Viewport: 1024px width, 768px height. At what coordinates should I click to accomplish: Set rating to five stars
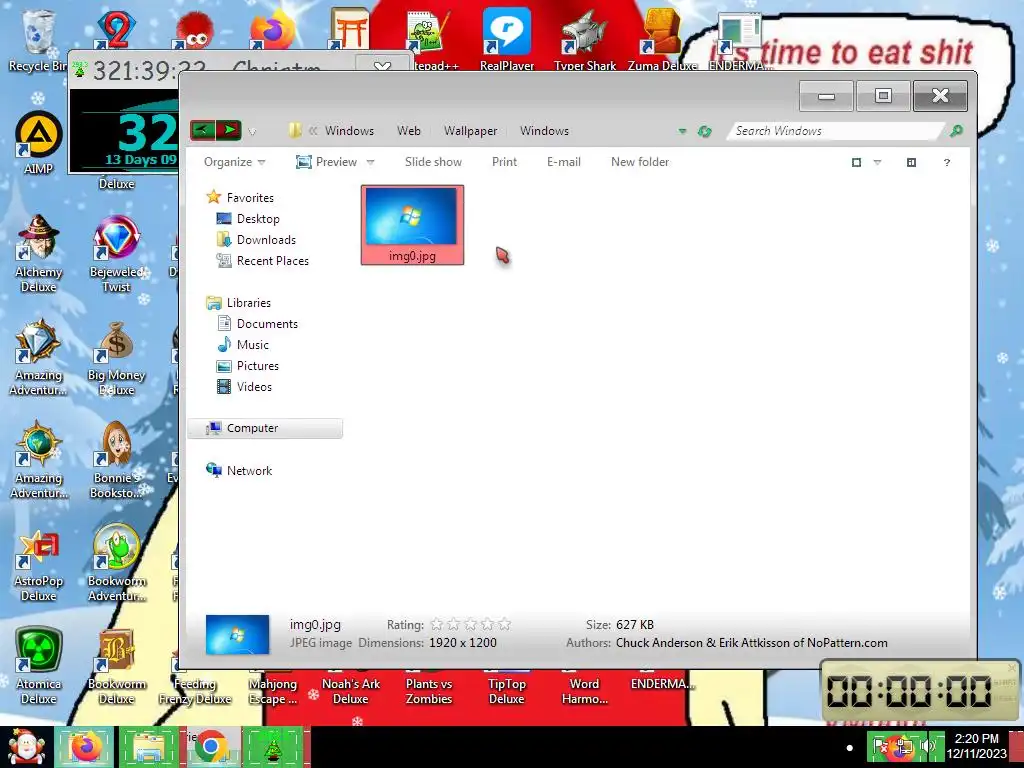[x=504, y=625]
